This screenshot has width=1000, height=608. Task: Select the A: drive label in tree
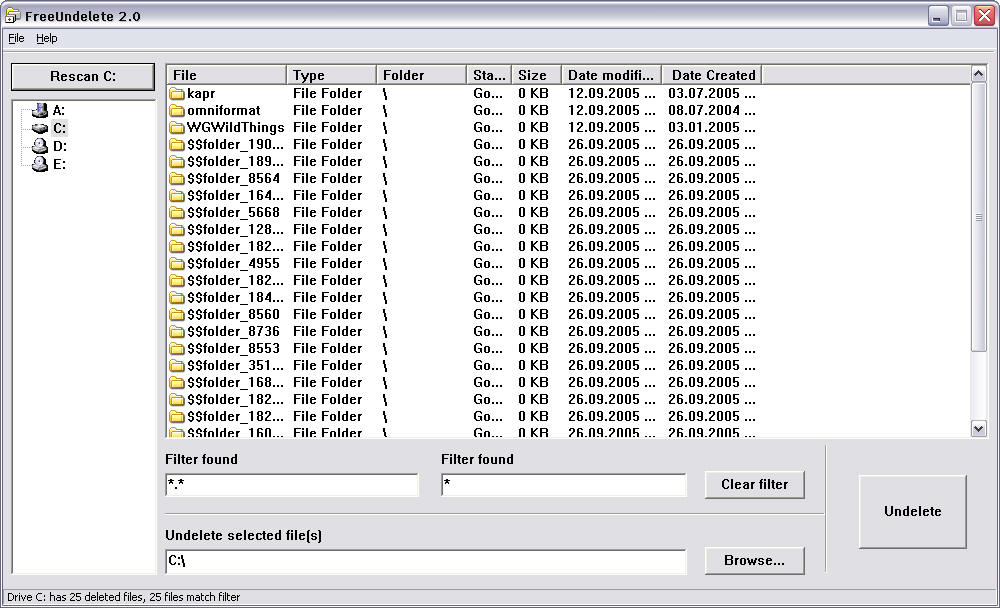point(59,110)
